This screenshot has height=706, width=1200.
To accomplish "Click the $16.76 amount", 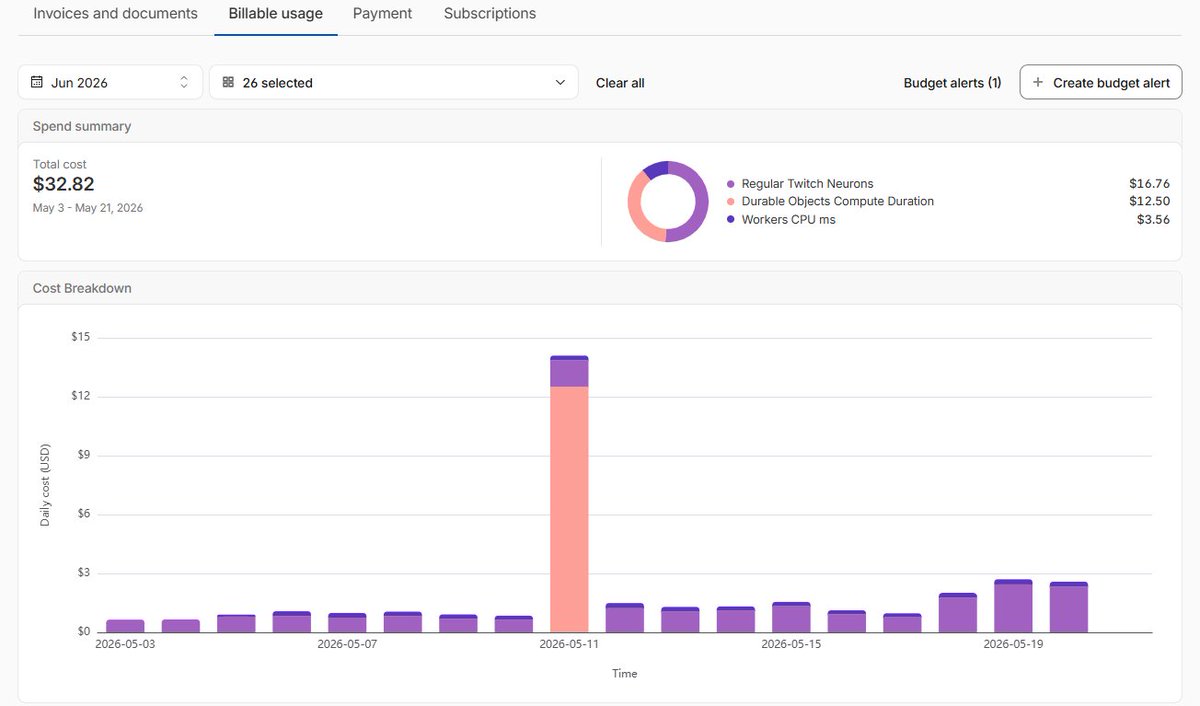I will coord(1149,184).
